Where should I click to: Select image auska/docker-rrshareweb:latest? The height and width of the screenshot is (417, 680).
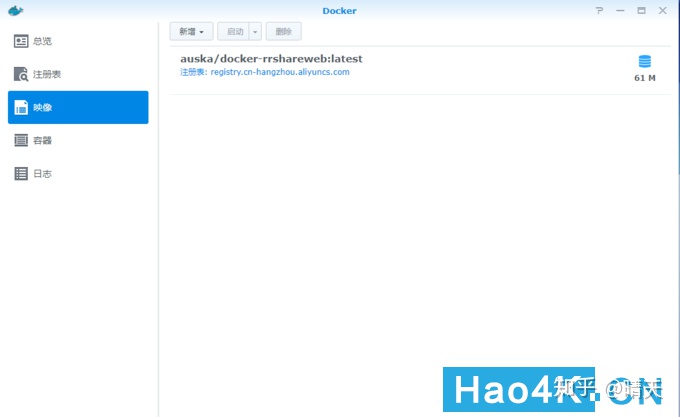pos(420,70)
